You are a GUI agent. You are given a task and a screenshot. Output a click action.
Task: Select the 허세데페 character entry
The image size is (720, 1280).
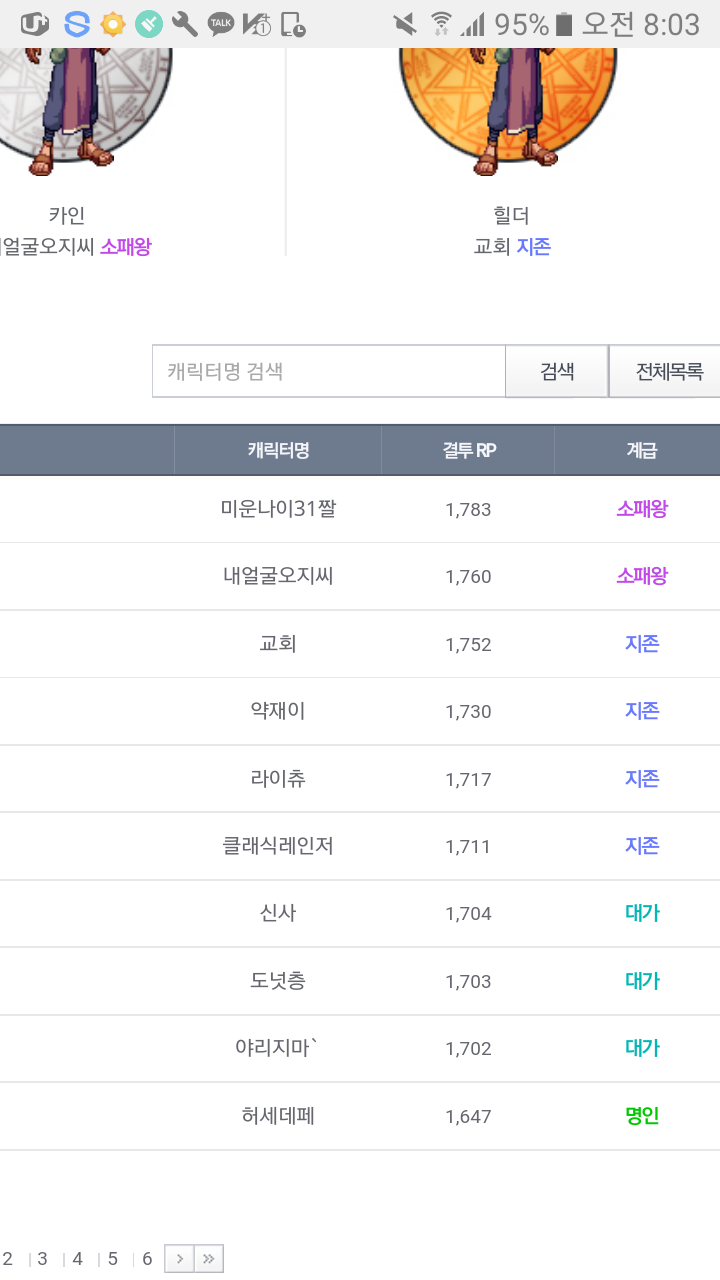click(x=278, y=1116)
